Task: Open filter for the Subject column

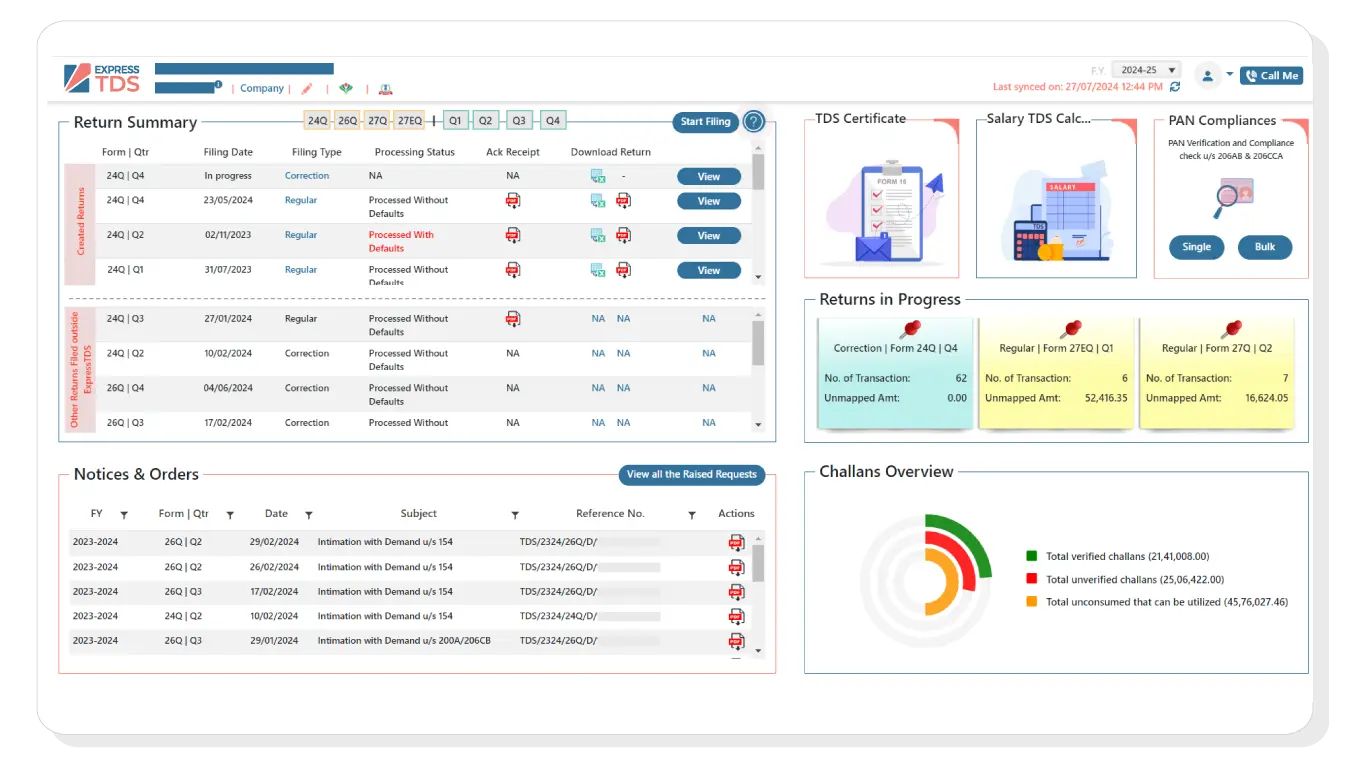Action: tap(515, 515)
